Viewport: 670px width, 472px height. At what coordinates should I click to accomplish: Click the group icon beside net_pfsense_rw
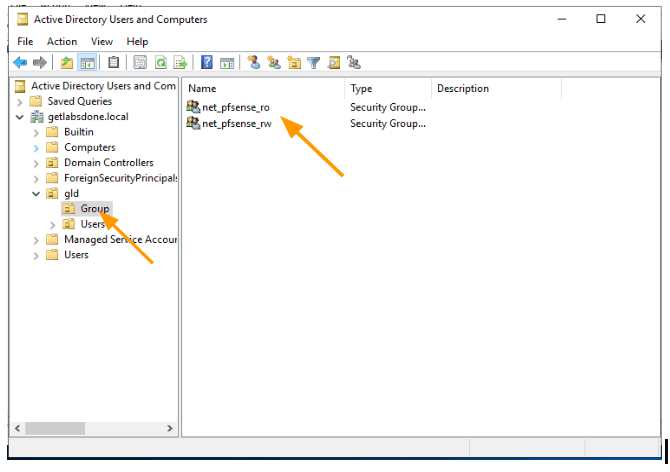click(x=193, y=123)
